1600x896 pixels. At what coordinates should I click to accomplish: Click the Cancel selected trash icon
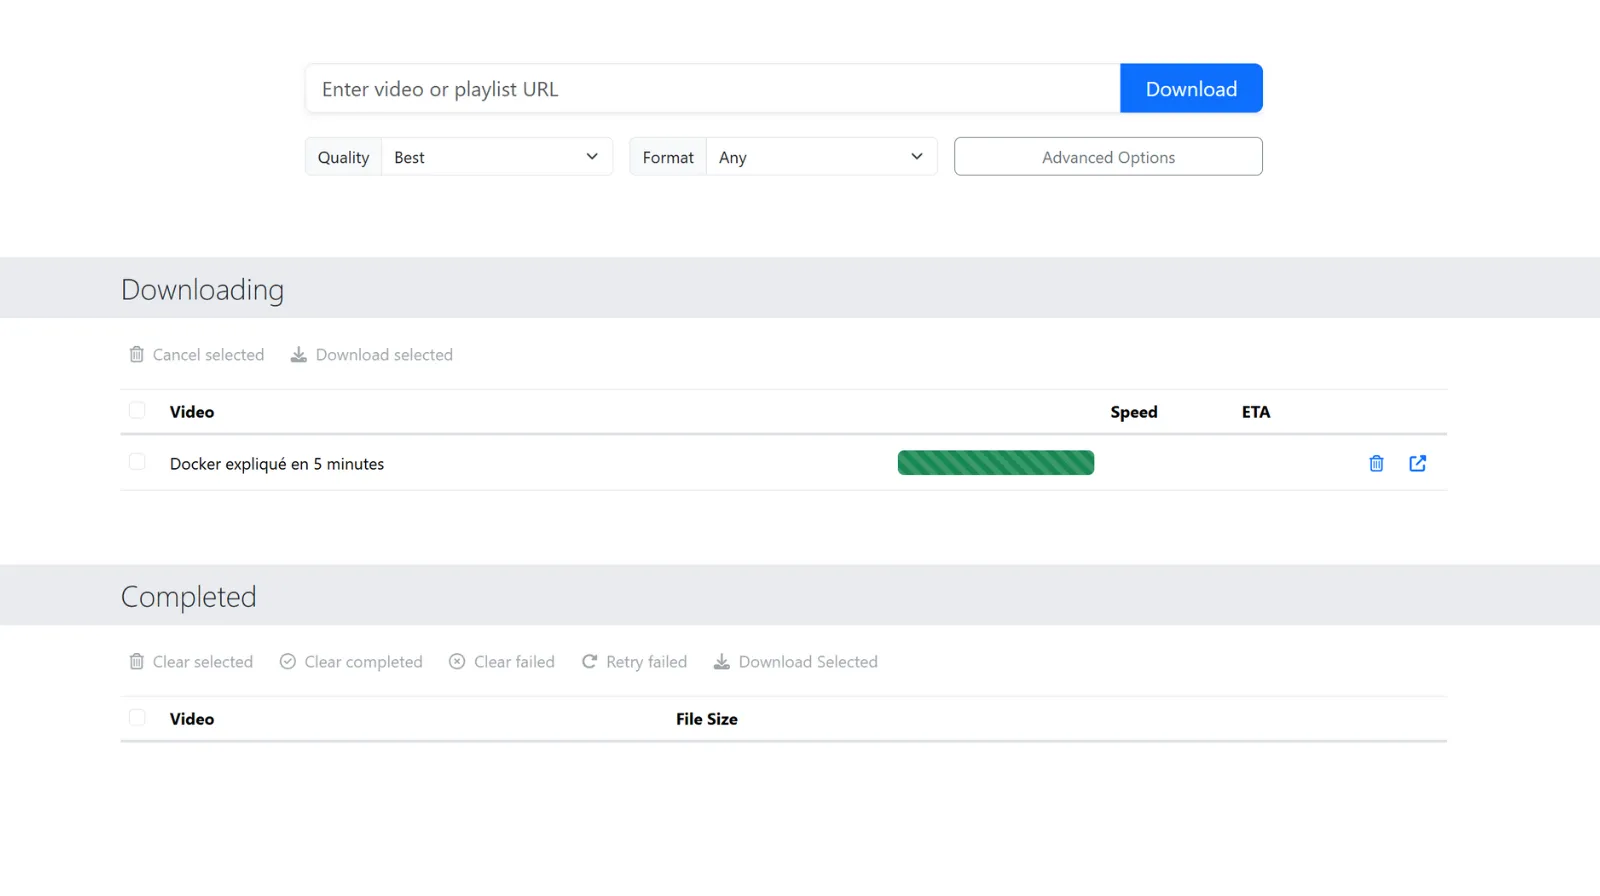click(x=137, y=355)
